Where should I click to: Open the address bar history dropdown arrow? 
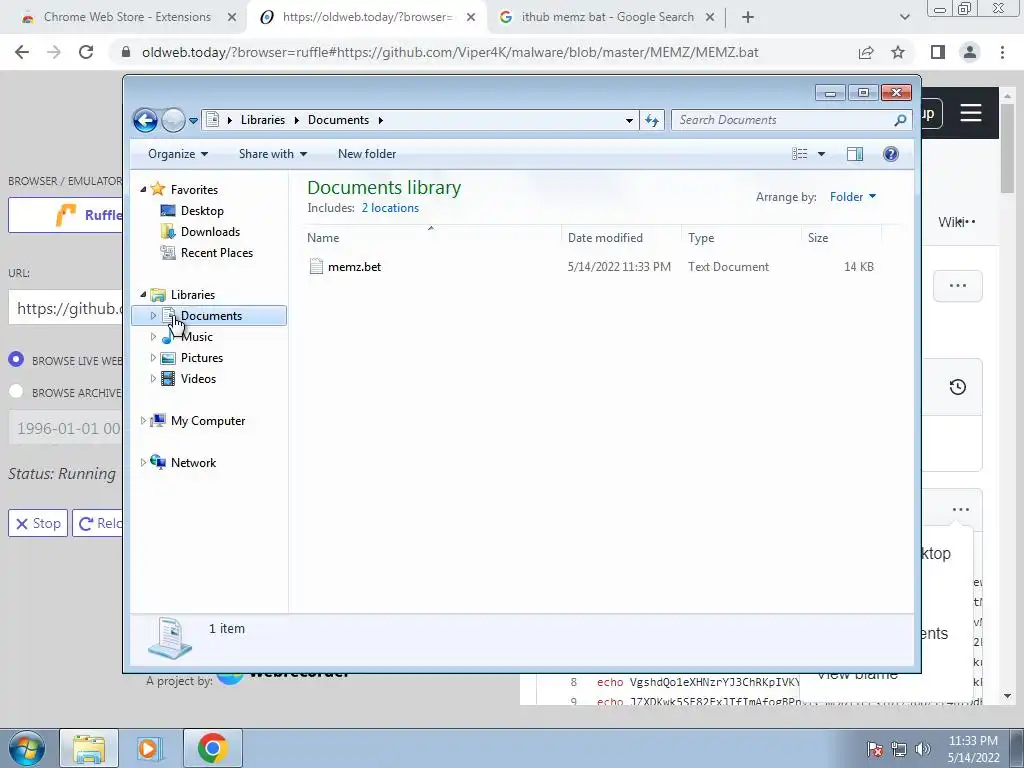(x=629, y=120)
